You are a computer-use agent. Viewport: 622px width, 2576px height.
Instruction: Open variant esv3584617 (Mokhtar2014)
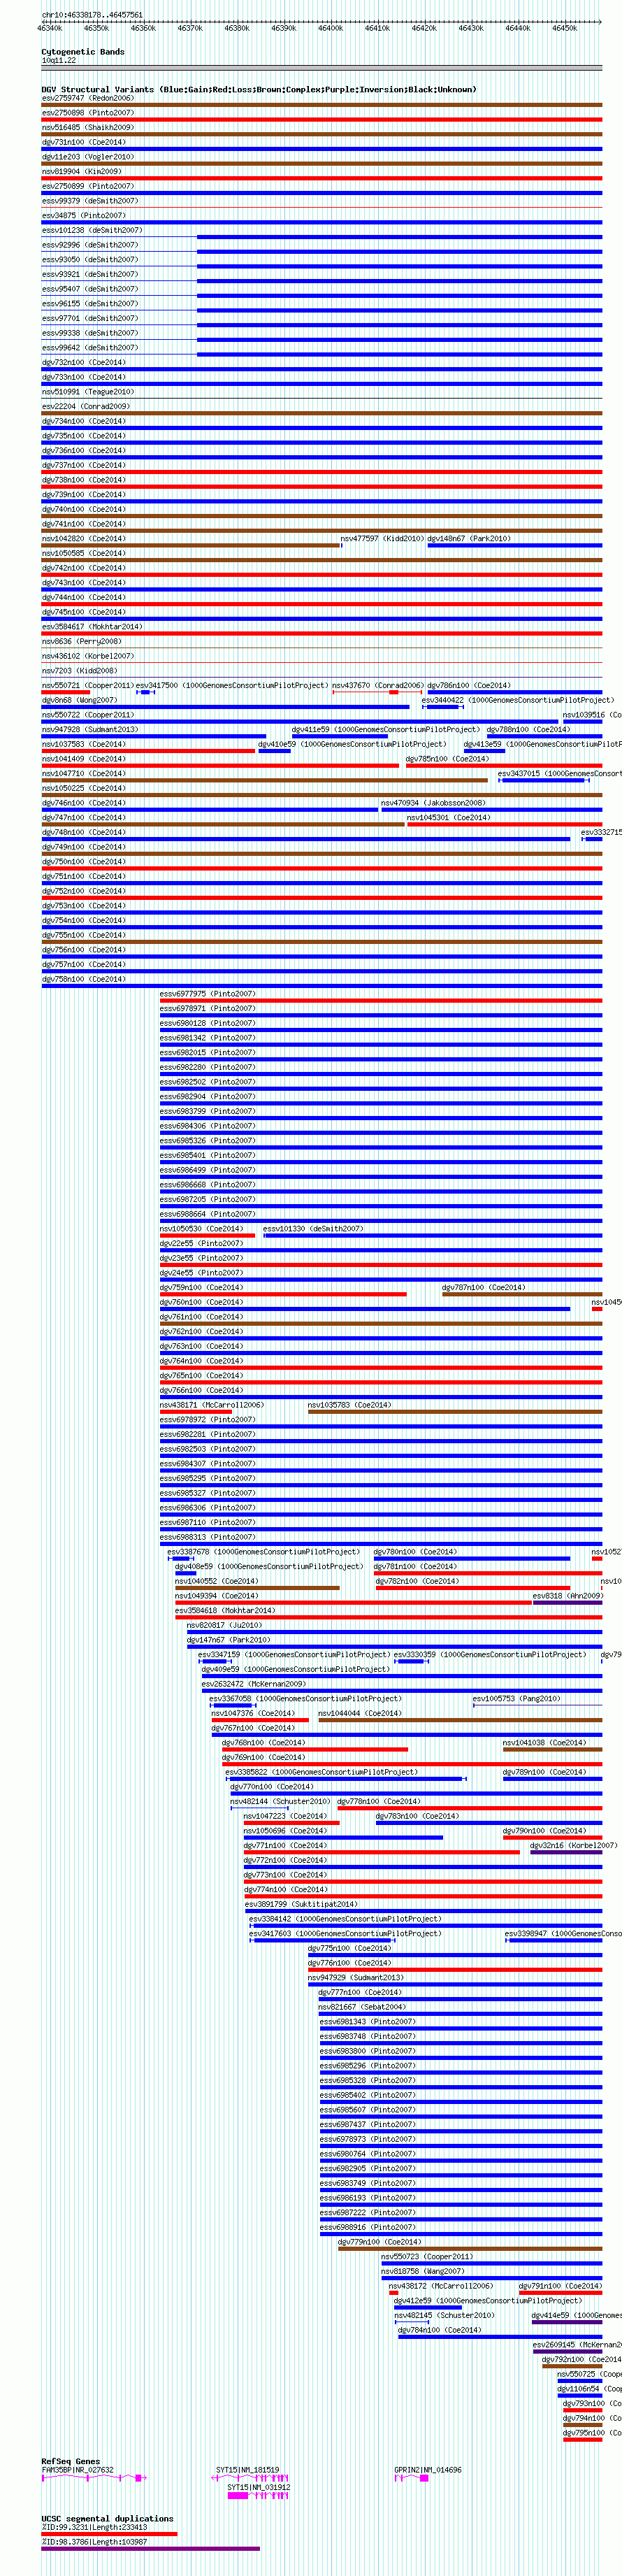tap(322, 633)
